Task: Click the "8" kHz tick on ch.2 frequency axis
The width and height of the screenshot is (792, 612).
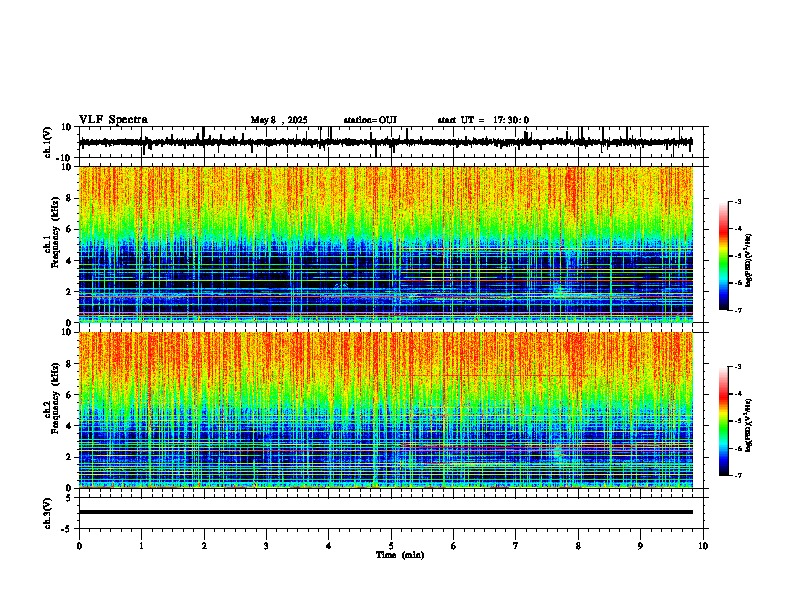Action: (x=69, y=364)
